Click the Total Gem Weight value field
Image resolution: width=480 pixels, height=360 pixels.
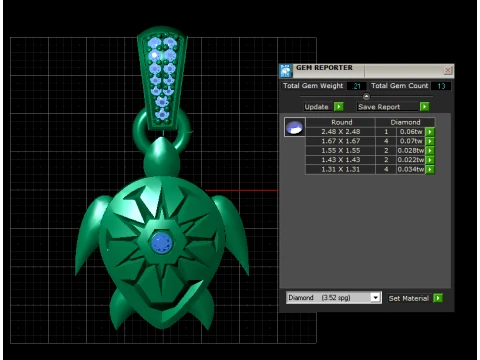point(356,86)
